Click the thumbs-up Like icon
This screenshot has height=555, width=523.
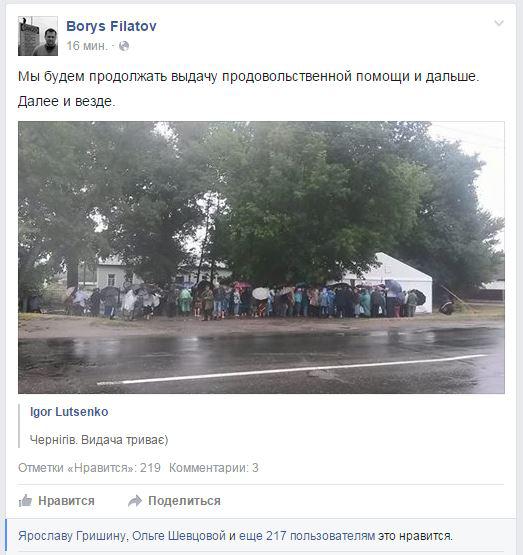click(x=25, y=501)
